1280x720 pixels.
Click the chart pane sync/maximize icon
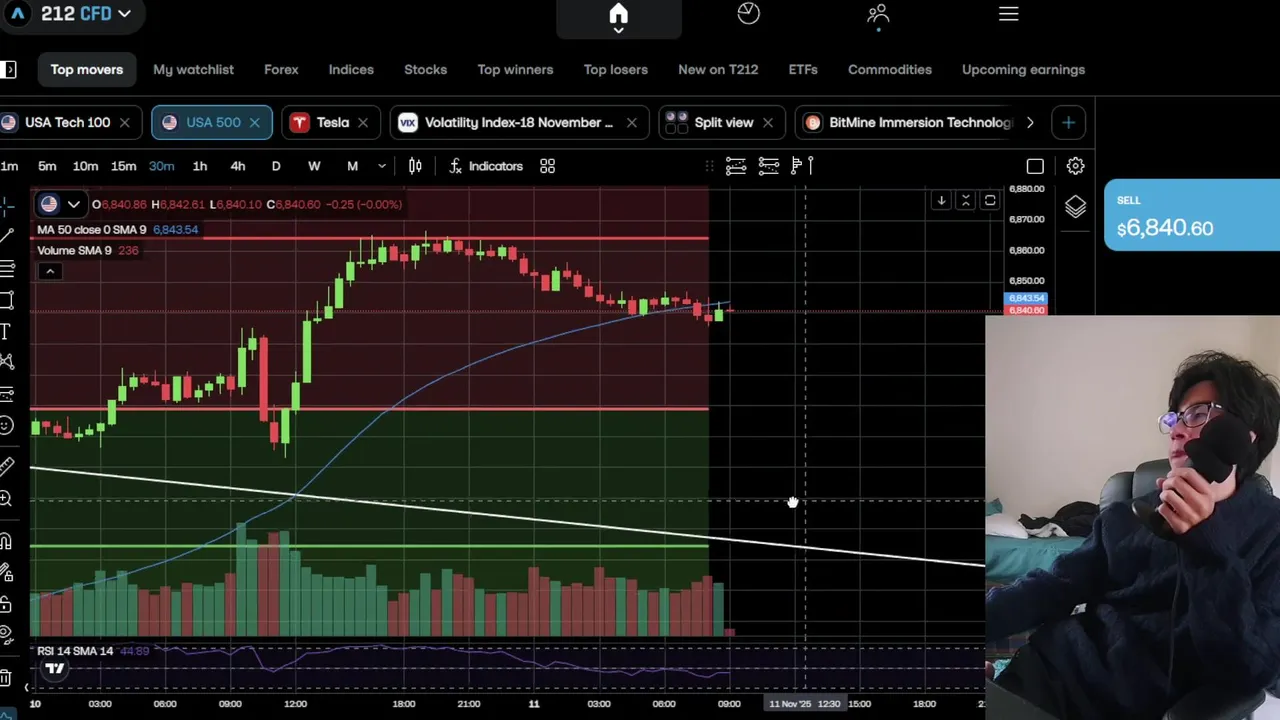coord(989,201)
